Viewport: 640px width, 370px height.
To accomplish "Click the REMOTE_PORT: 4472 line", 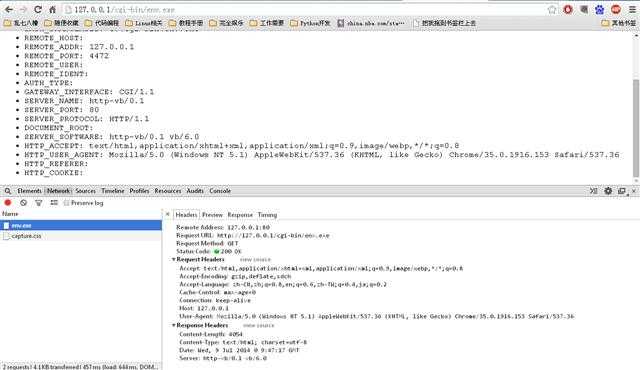I will click(67, 56).
